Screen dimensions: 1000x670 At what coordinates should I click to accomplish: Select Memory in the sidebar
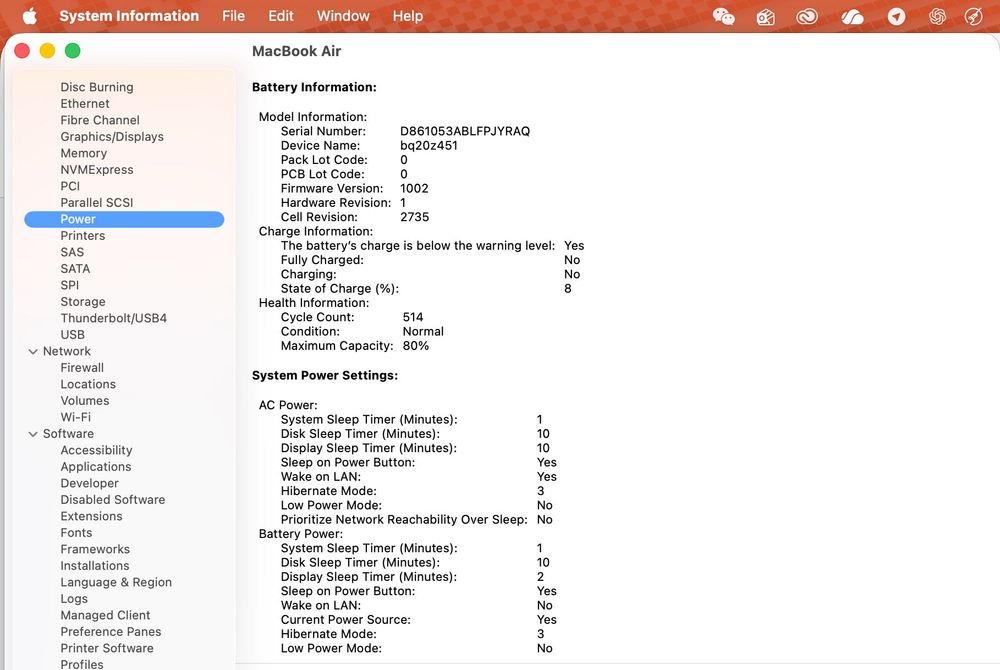[x=84, y=153]
